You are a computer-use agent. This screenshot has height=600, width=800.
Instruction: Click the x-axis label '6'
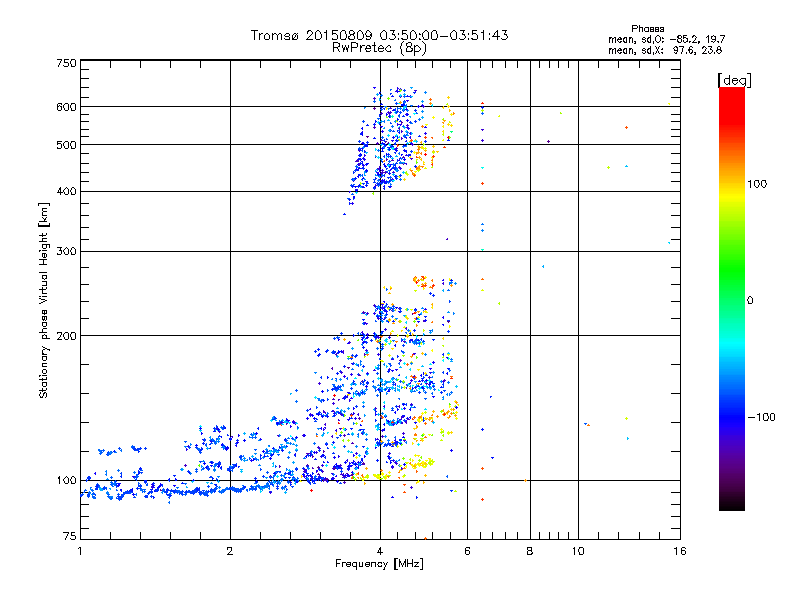(467, 551)
